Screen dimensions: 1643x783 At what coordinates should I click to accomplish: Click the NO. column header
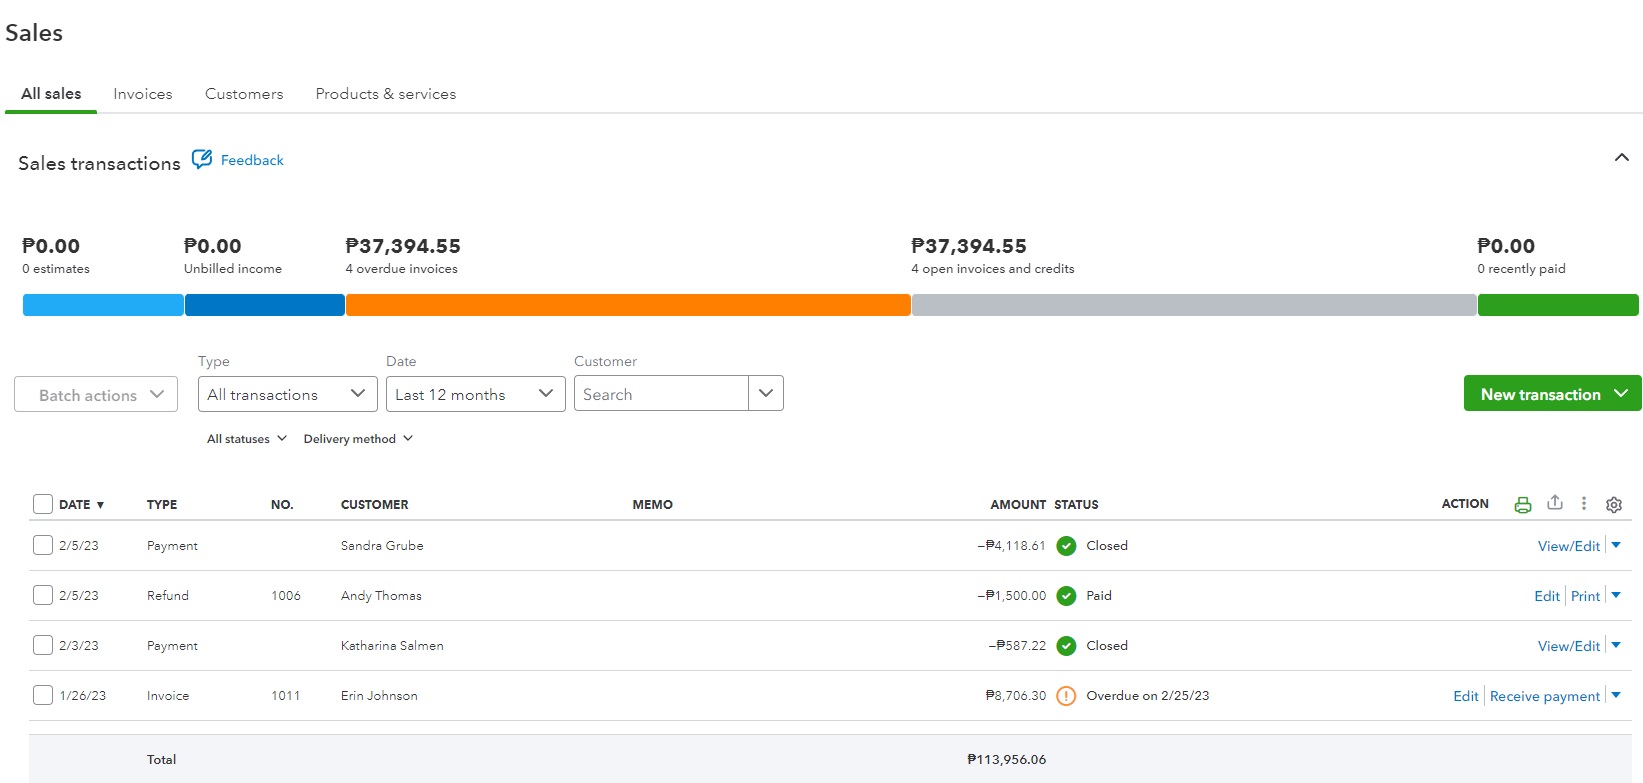[282, 505]
